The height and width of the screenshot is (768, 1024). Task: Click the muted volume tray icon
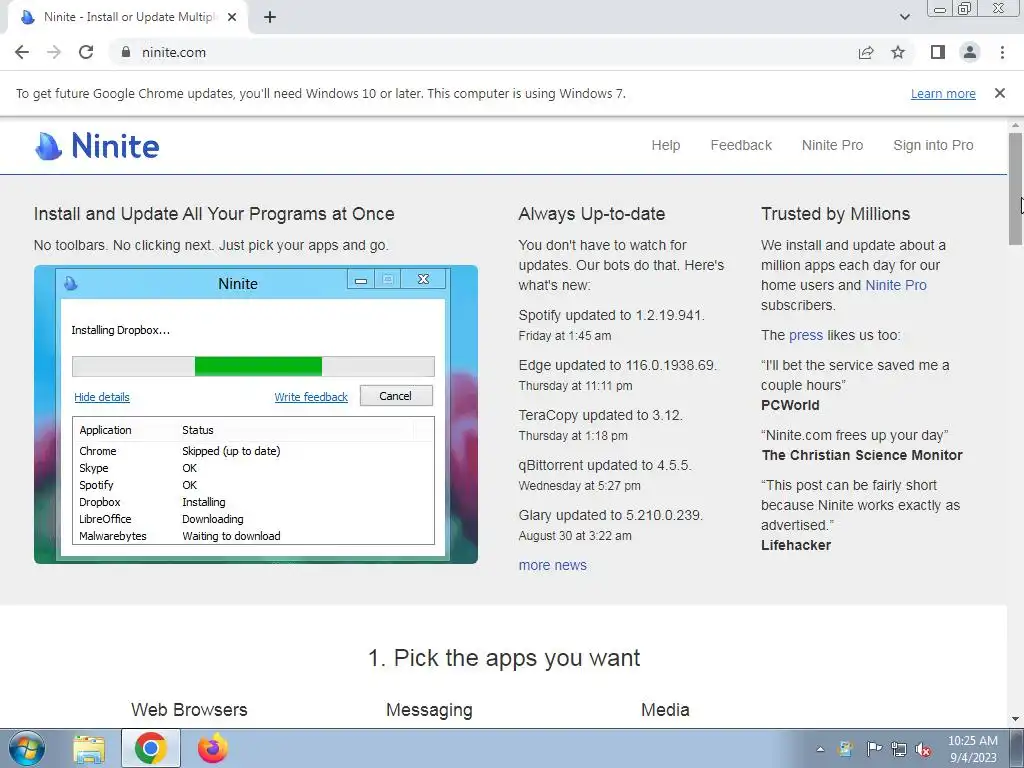coord(923,749)
